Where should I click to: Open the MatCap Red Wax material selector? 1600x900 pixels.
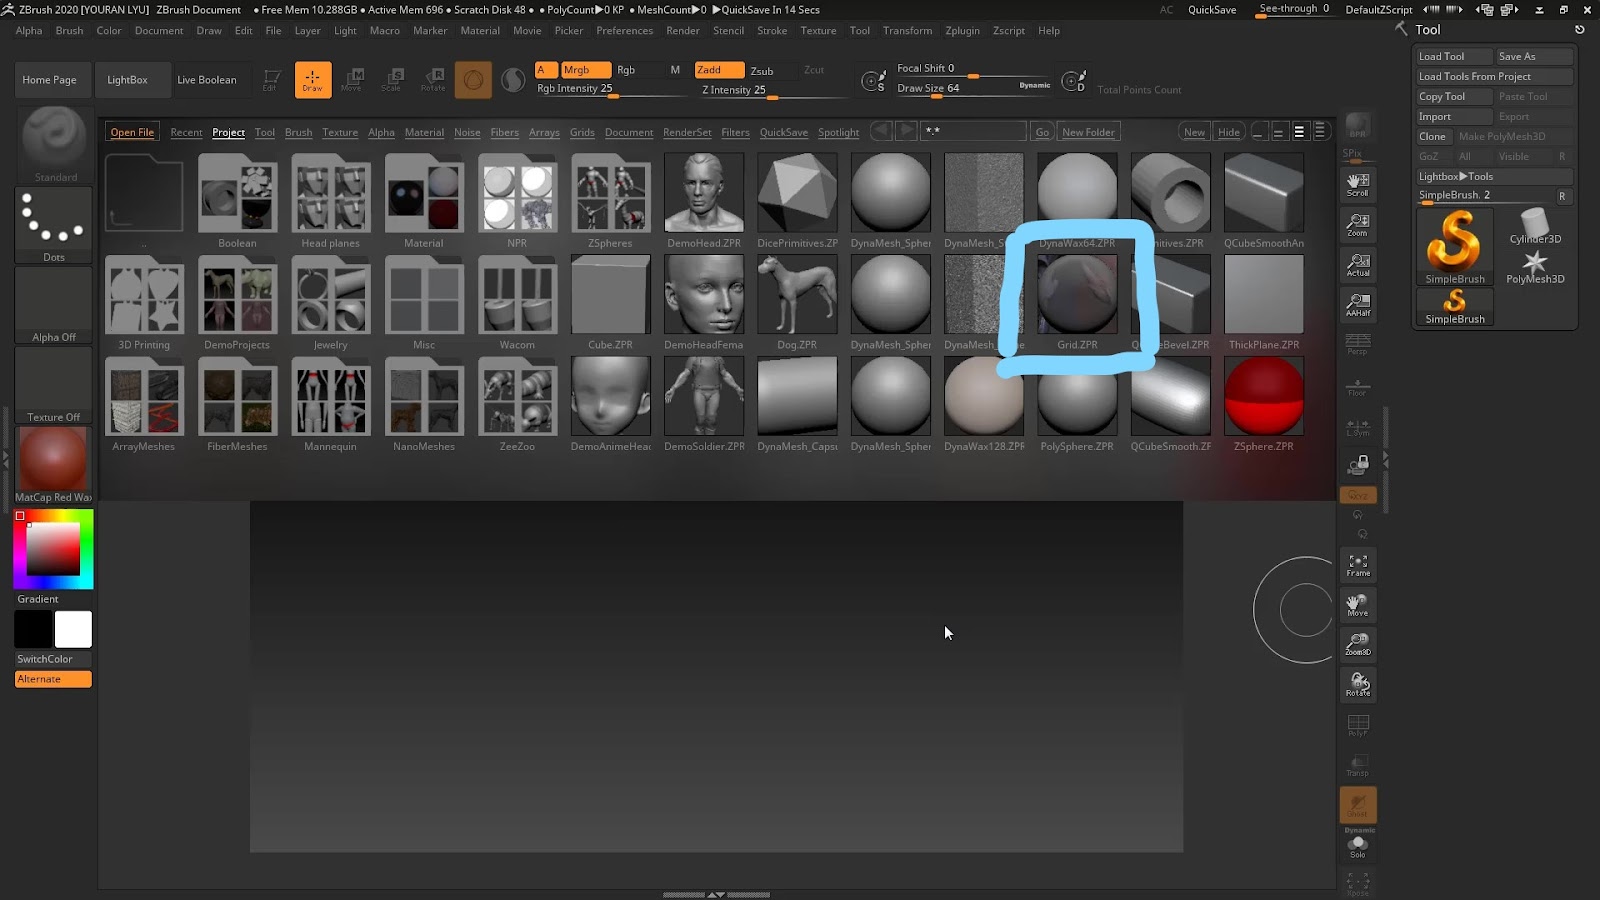(54, 466)
